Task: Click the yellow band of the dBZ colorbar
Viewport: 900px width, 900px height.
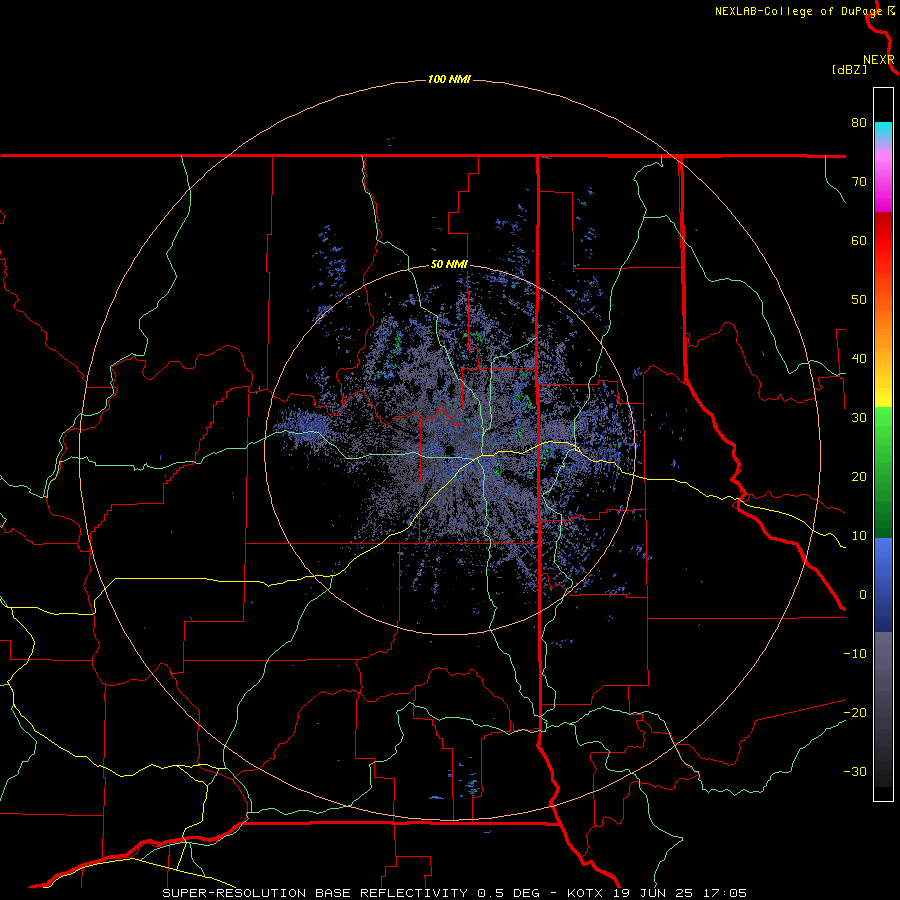Action: [x=883, y=390]
